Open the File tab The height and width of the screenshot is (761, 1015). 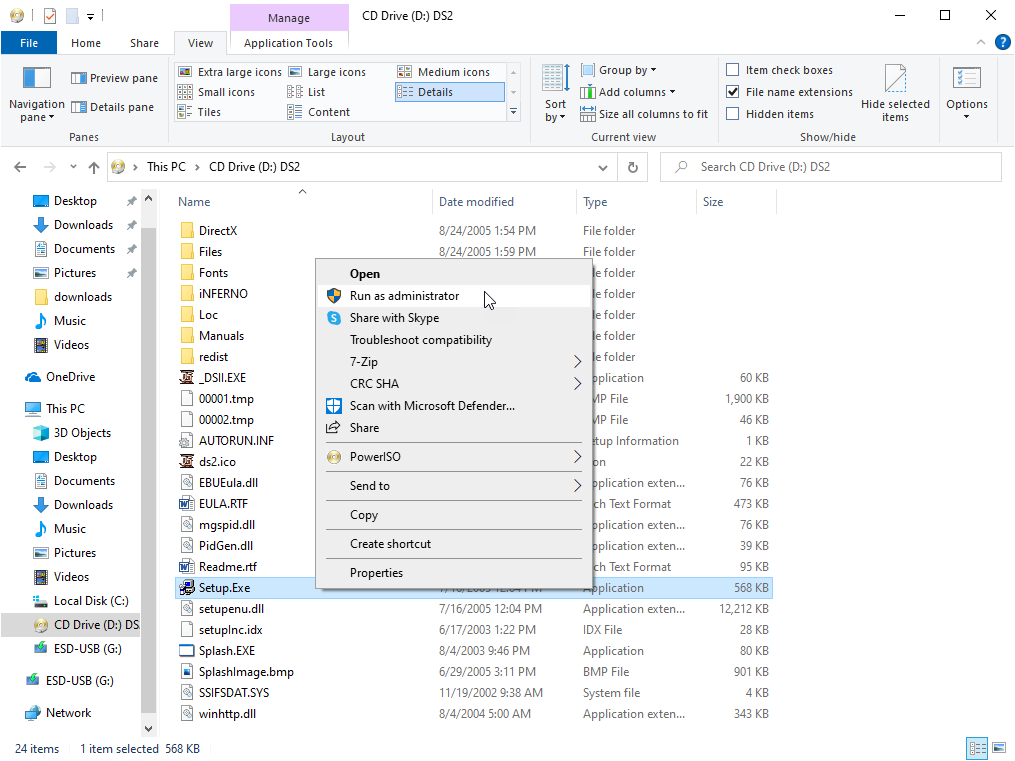point(29,43)
